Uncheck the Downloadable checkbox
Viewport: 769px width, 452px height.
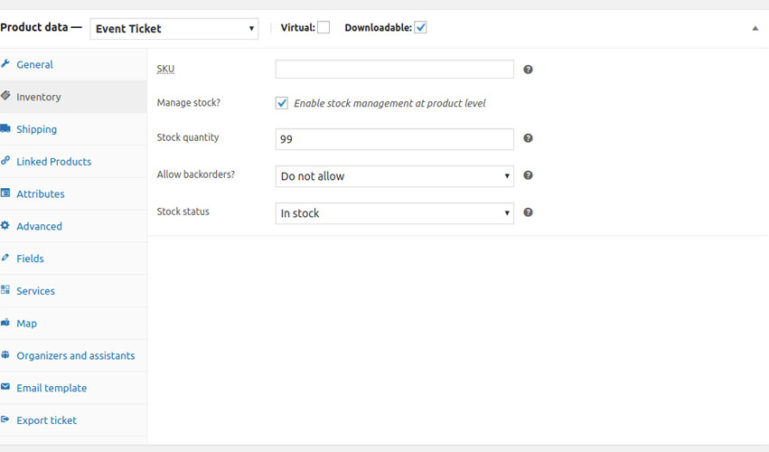tap(421, 28)
